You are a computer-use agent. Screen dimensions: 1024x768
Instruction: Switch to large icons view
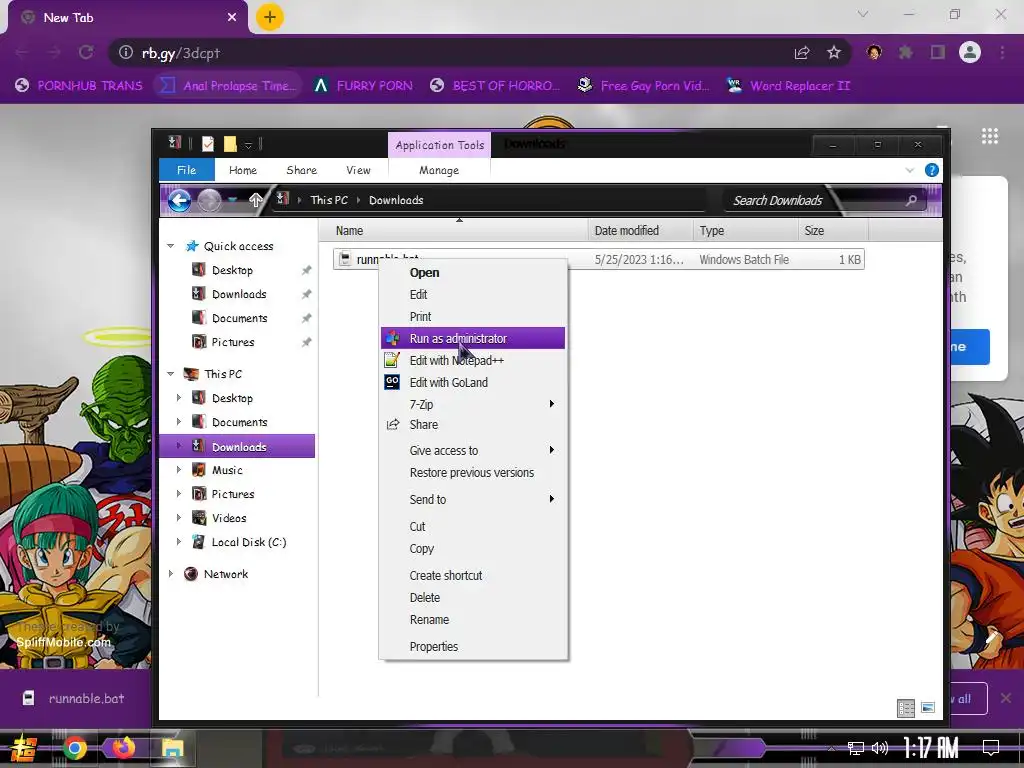pos(928,707)
